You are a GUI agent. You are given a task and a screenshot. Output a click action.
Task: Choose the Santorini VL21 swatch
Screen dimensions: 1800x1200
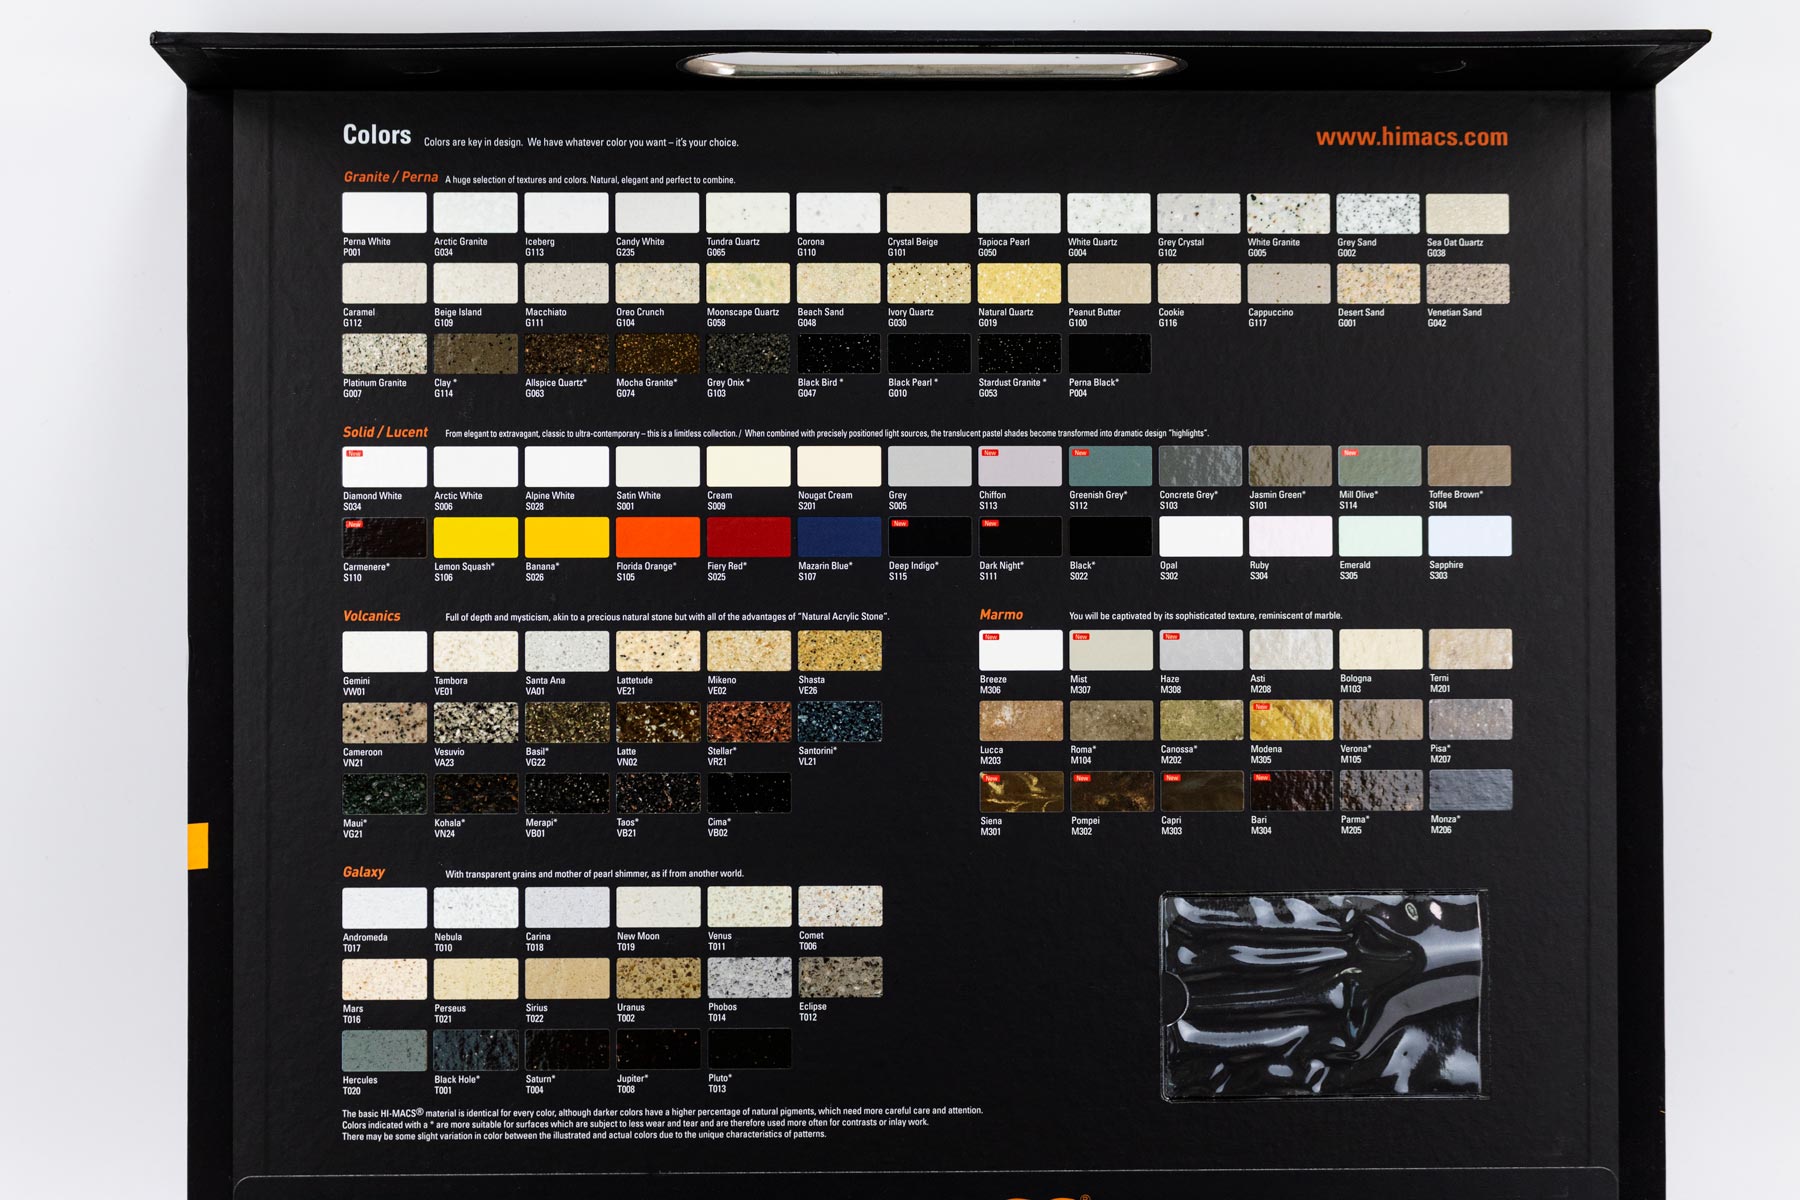tap(840, 722)
